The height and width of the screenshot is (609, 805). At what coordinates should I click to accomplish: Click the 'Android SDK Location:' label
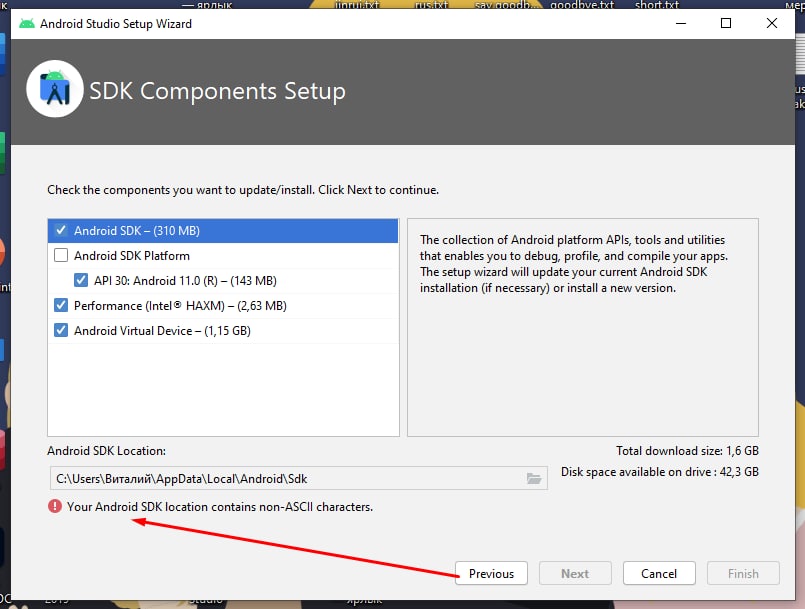tap(106, 451)
